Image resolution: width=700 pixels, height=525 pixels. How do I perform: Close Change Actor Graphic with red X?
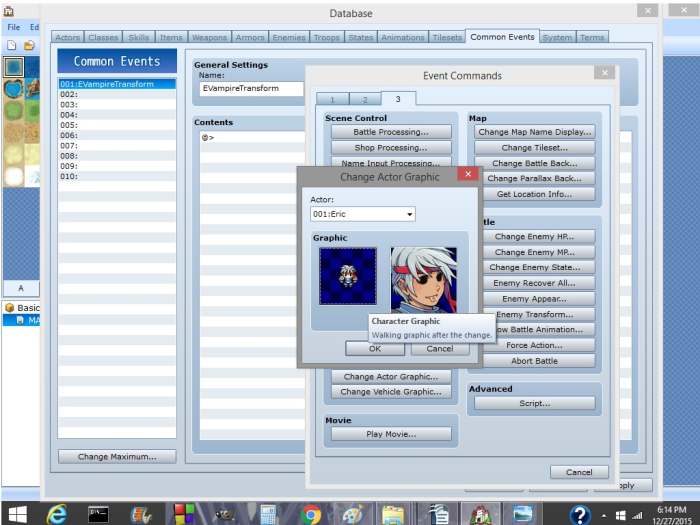click(x=468, y=174)
